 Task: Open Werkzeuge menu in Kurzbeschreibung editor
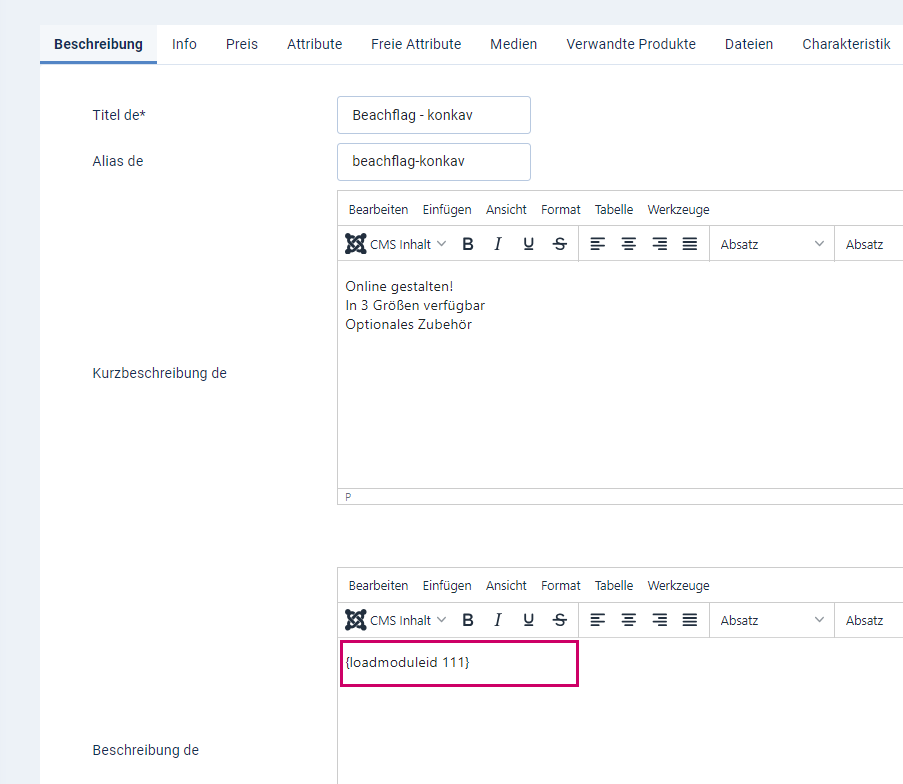pos(678,210)
